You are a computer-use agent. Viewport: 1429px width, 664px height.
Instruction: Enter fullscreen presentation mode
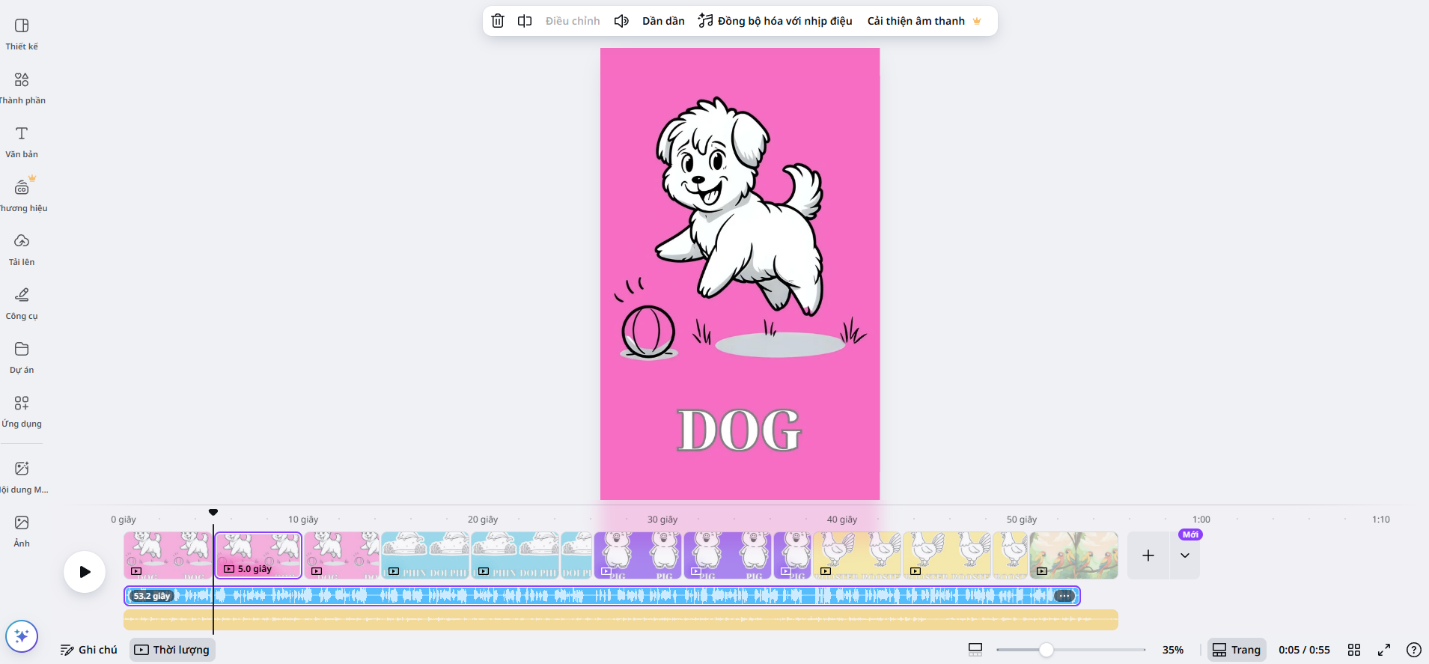coord(1384,650)
